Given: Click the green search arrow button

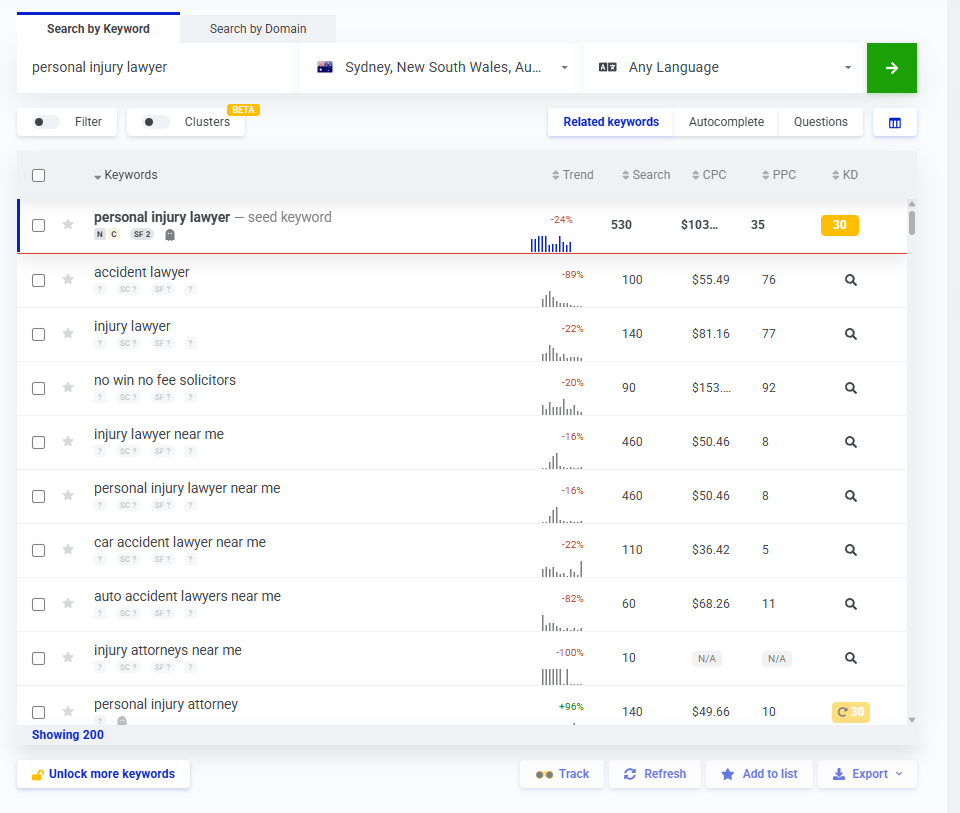Looking at the screenshot, I should coord(891,67).
